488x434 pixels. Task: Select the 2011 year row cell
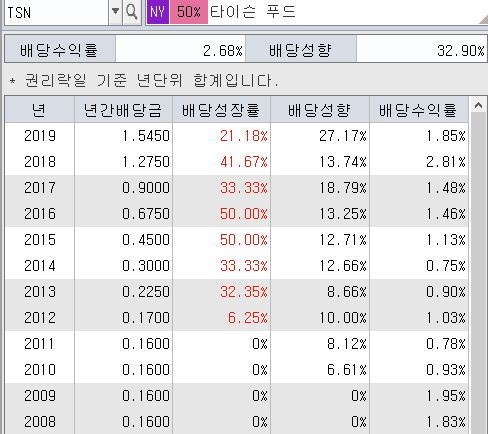40,344
